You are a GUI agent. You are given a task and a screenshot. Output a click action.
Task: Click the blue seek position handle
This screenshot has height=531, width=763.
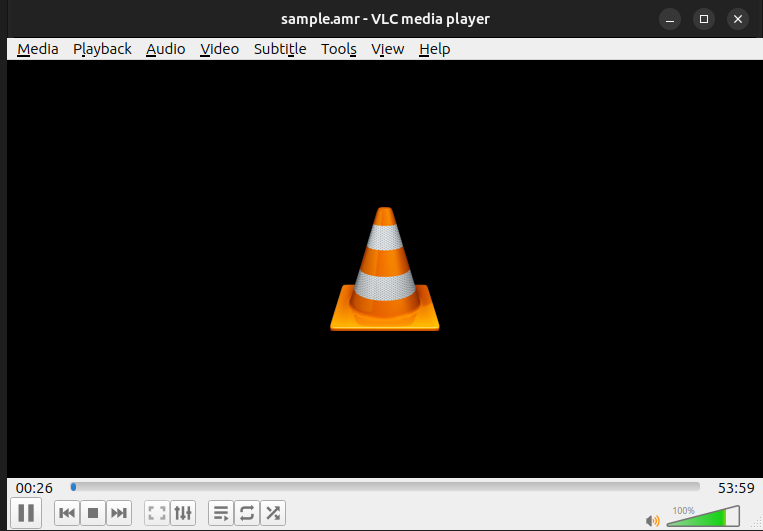point(73,487)
